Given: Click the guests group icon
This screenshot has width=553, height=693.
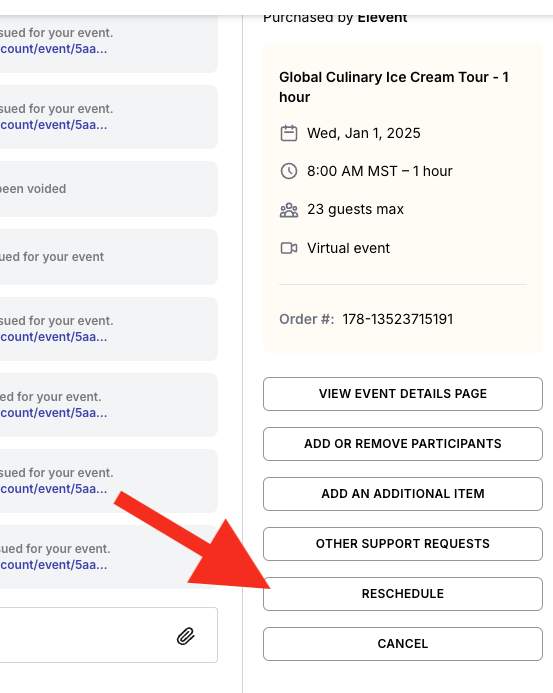Looking at the screenshot, I should pyautogui.click(x=289, y=209).
